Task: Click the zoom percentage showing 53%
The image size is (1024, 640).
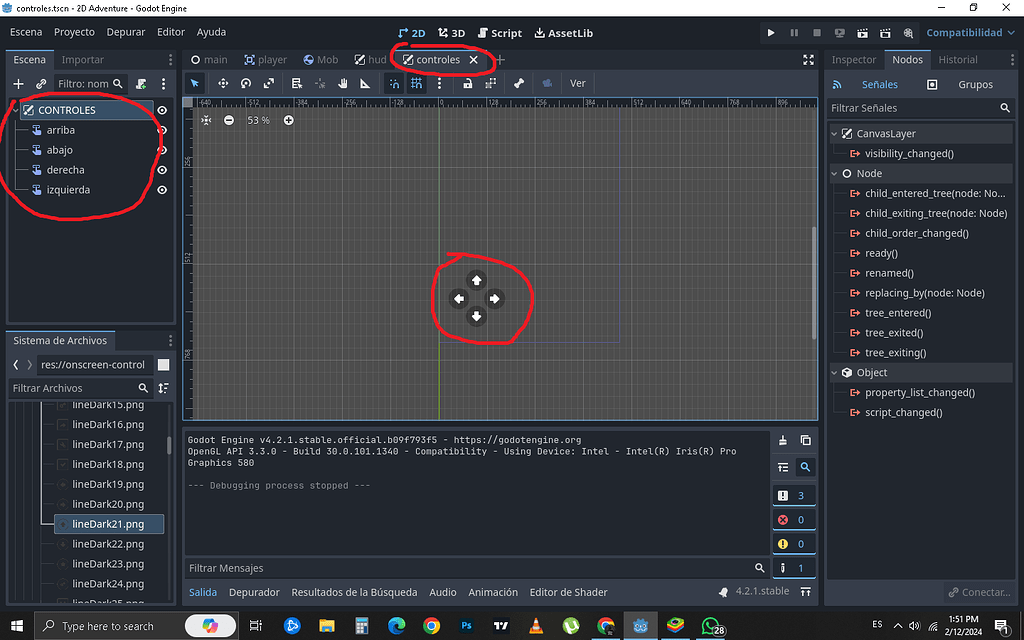Action: [x=258, y=120]
